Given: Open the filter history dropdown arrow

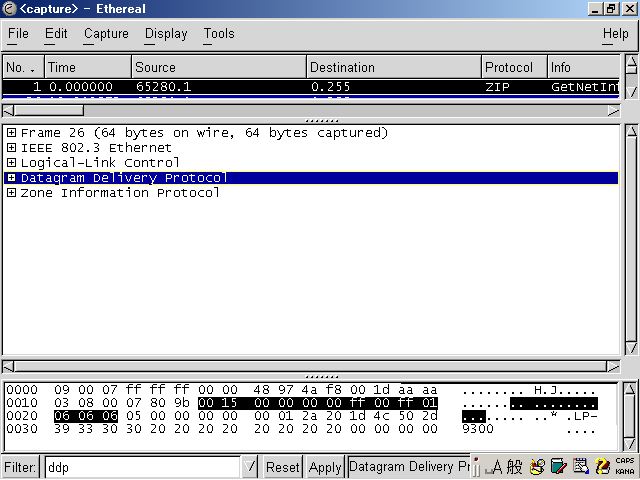Looking at the screenshot, I should tap(250, 467).
